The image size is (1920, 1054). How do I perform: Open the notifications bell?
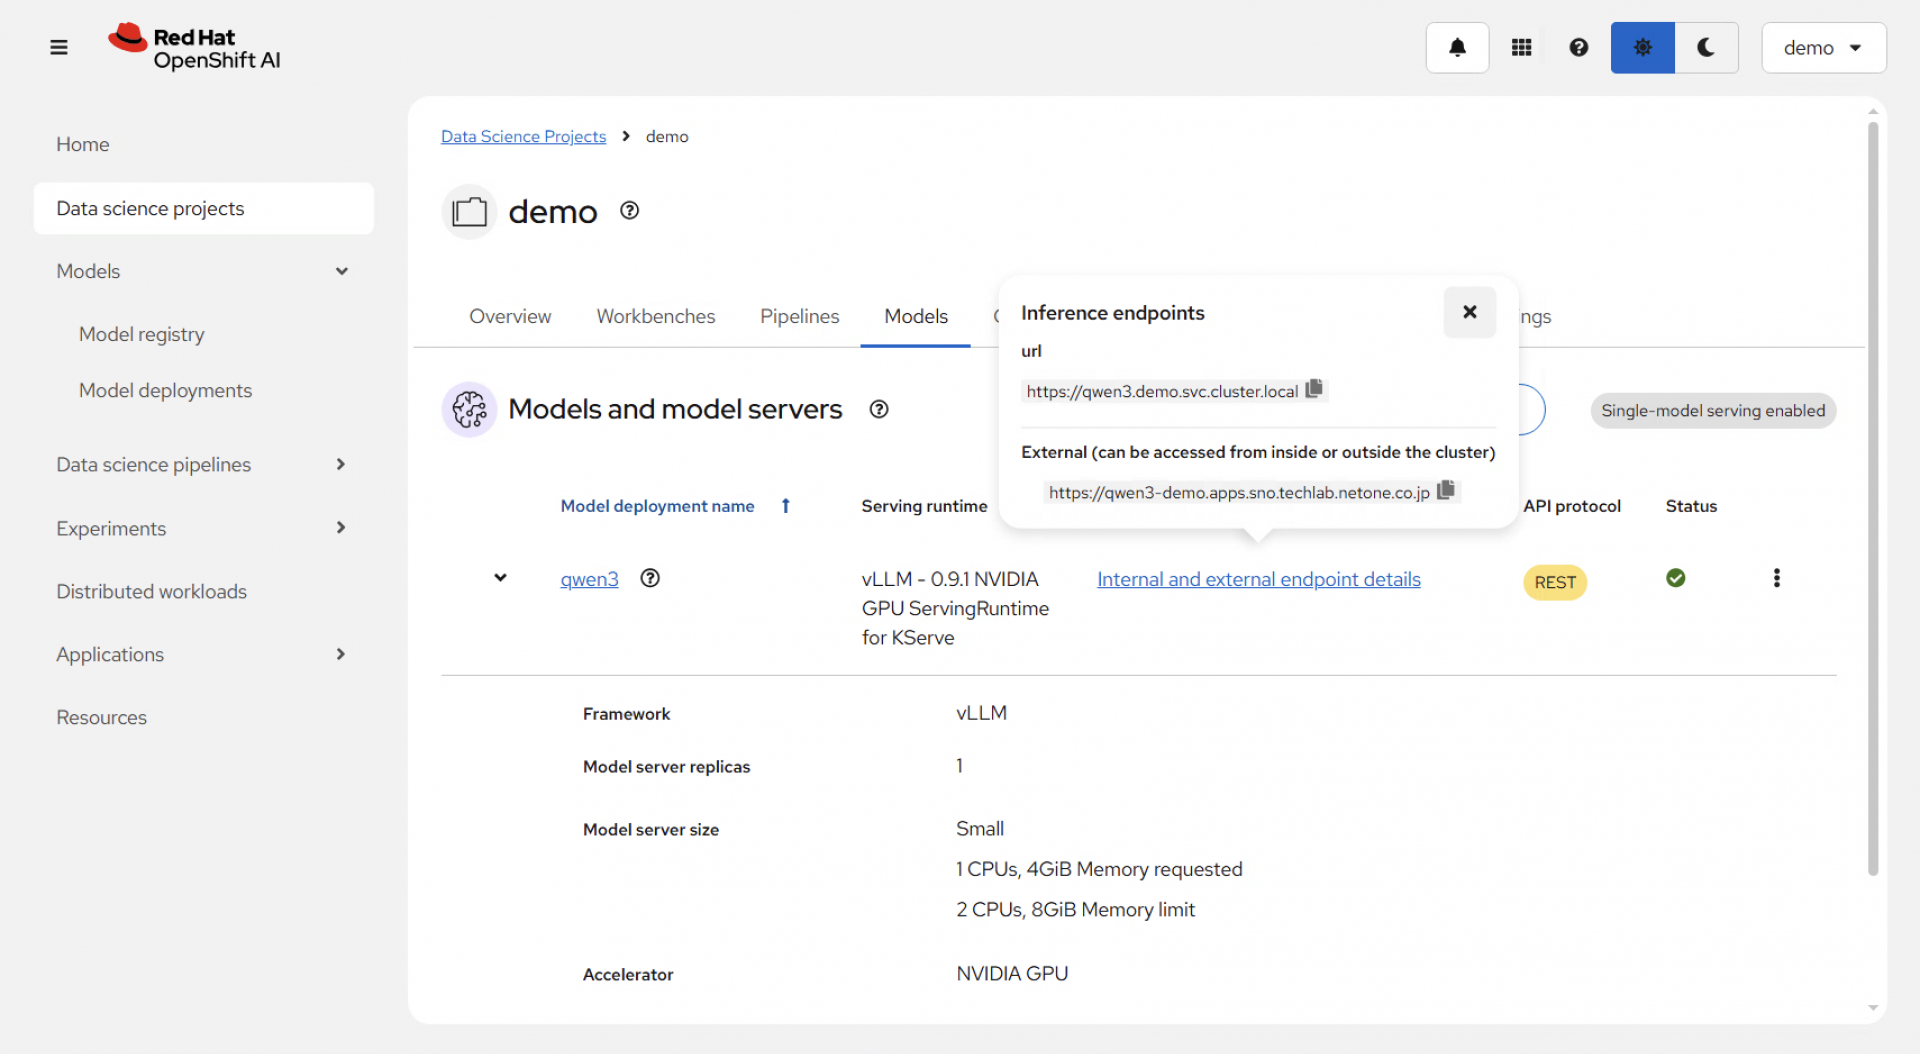(1457, 47)
